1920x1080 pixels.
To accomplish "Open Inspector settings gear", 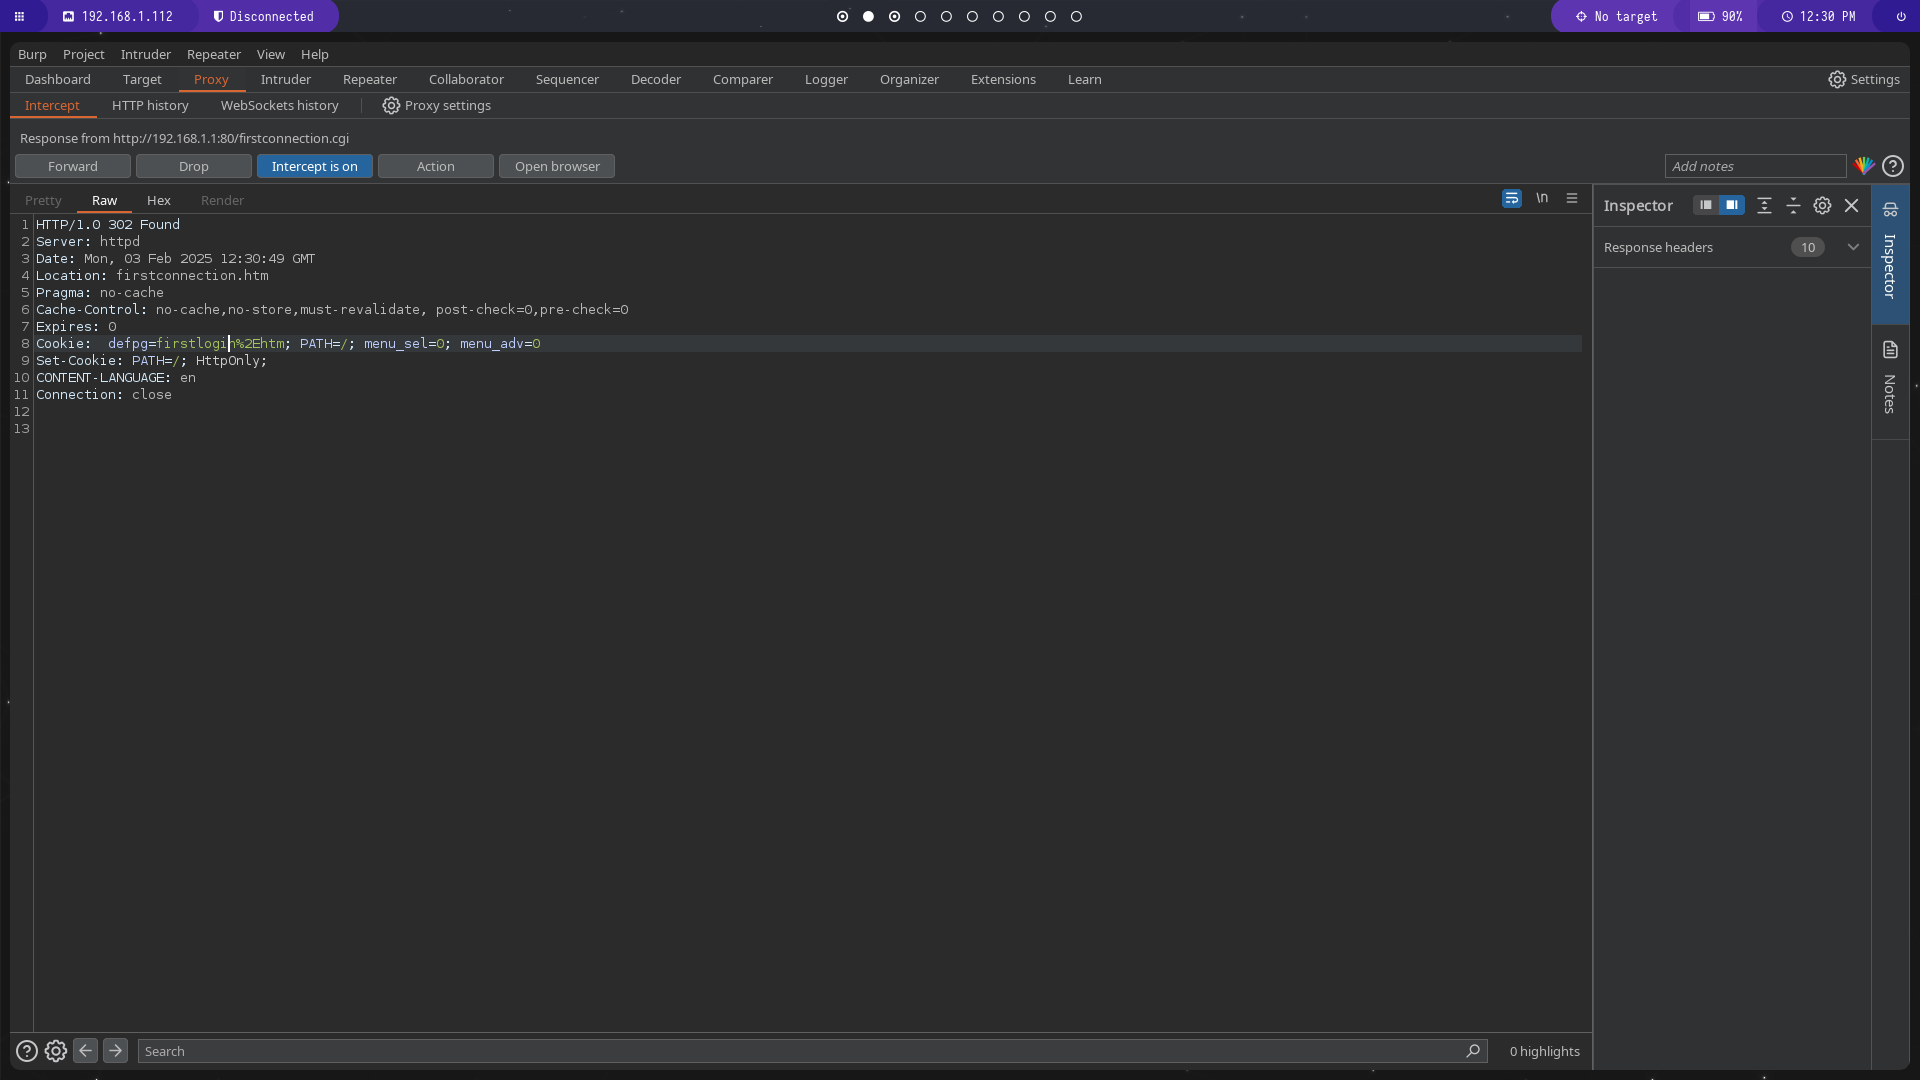I will (1822, 205).
